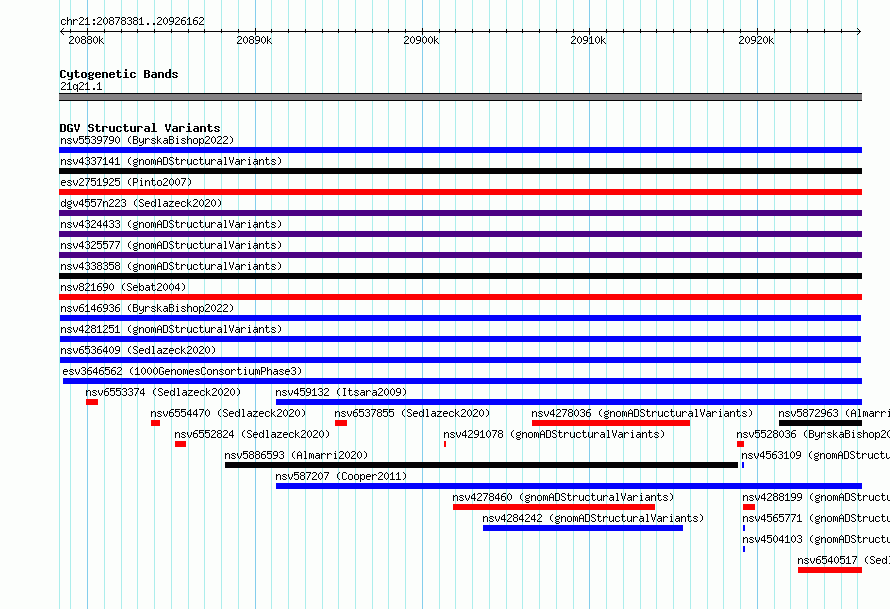Viewport: 890px width, 609px height.
Task: Open the nsv4288199 variant label
Action: point(816,497)
